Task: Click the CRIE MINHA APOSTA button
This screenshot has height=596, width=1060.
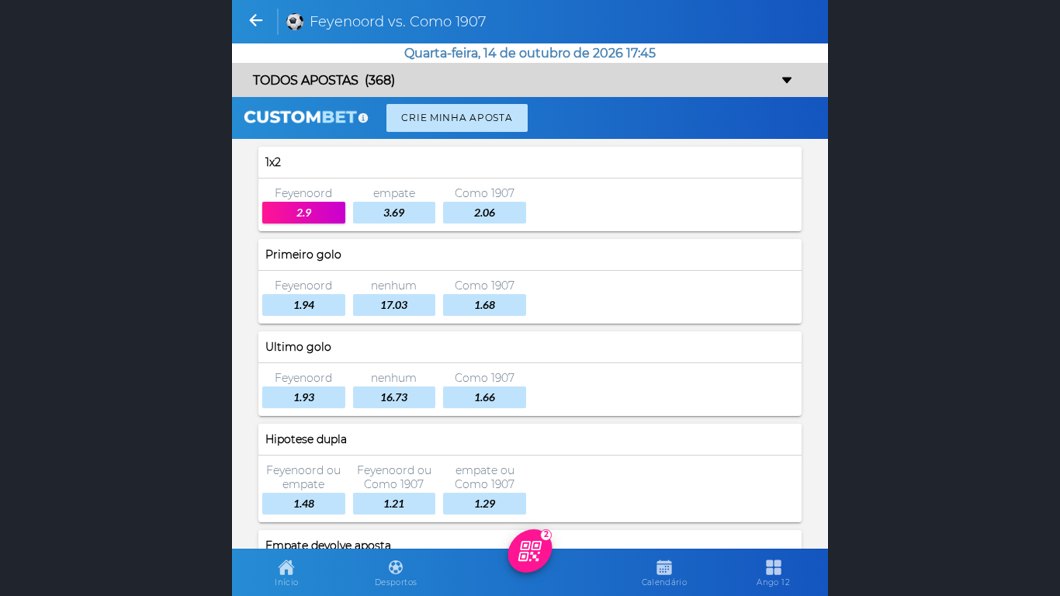Action: coord(457,118)
